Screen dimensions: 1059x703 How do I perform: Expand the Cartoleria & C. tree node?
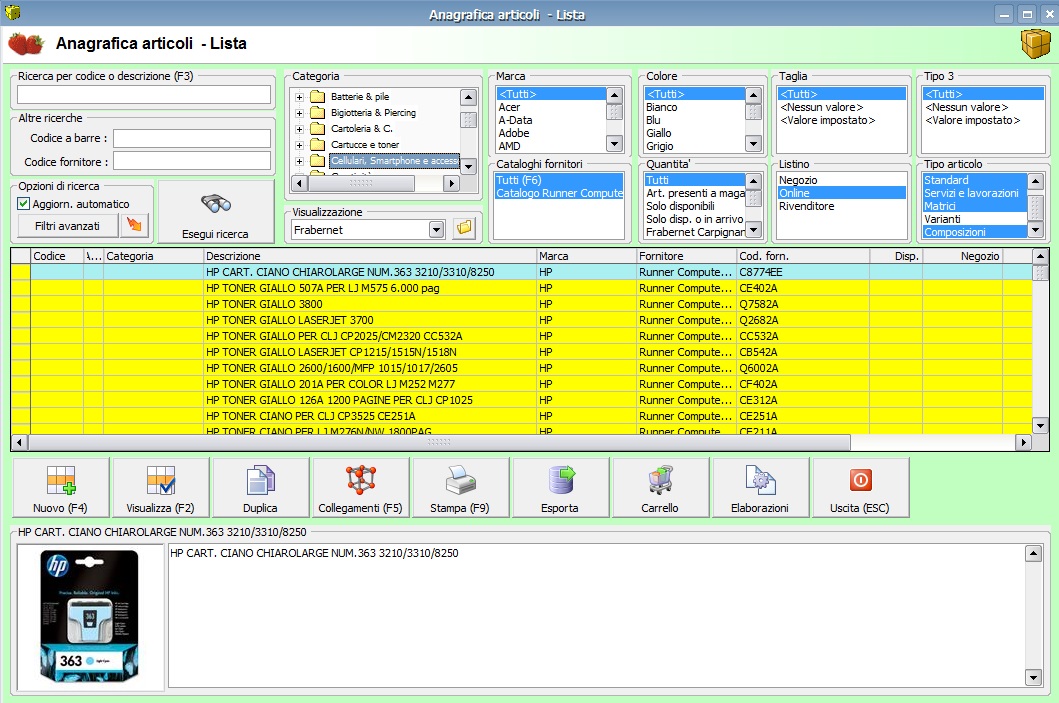pyautogui.click(x=299, y=129)
